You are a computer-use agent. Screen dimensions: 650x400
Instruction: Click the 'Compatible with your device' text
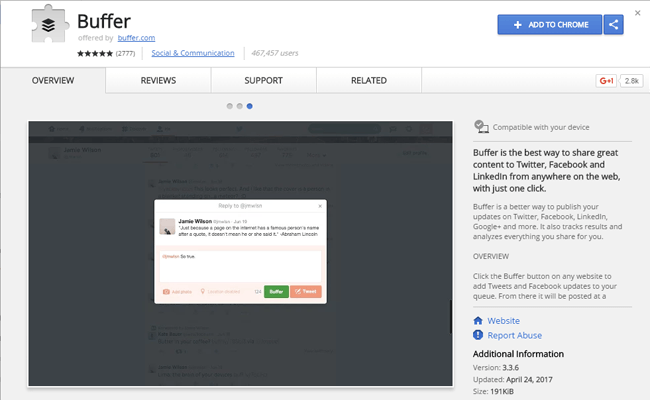click(541, 127)
